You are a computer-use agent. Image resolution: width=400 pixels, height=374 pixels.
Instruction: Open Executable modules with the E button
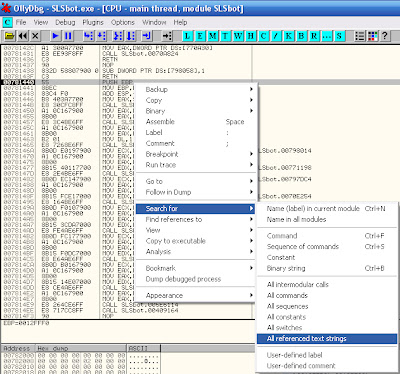(200, 36)
